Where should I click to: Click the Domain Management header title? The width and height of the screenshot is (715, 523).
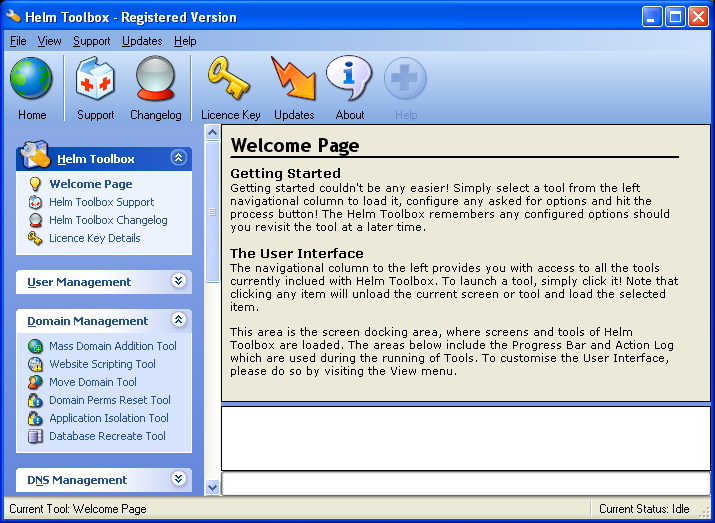tap(88, 321)
